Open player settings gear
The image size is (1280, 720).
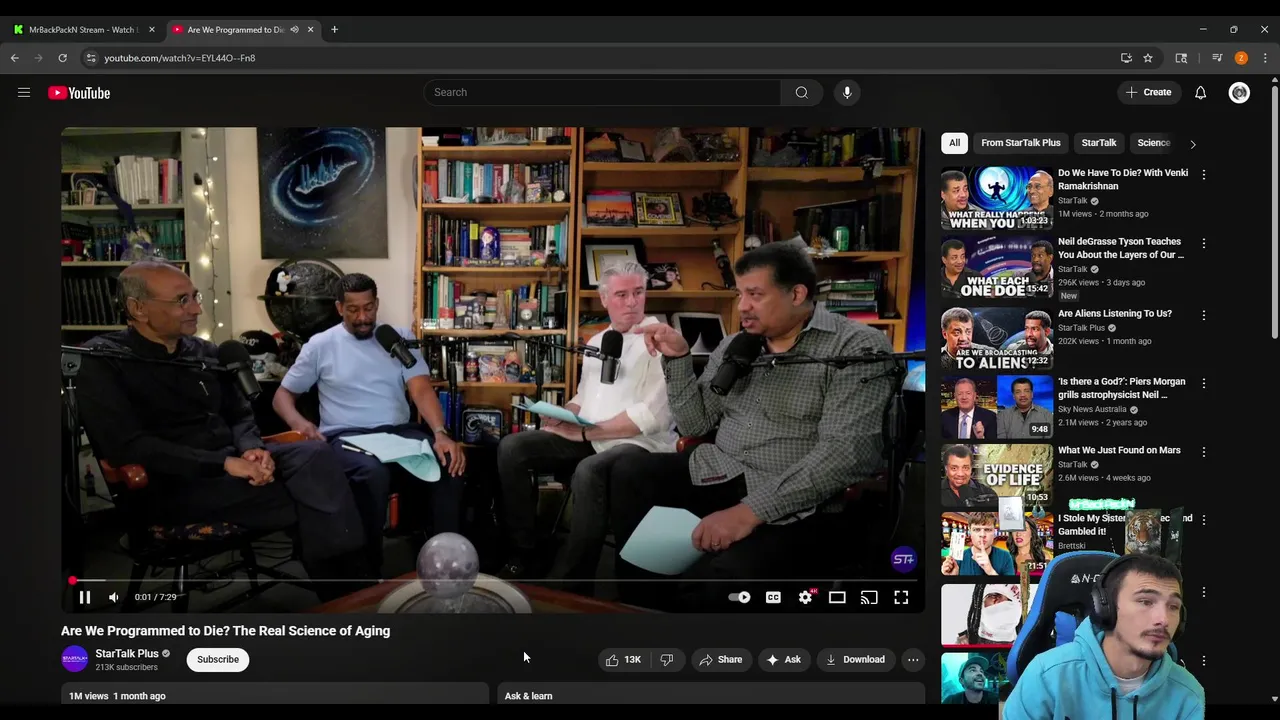(x=806, y=597)
